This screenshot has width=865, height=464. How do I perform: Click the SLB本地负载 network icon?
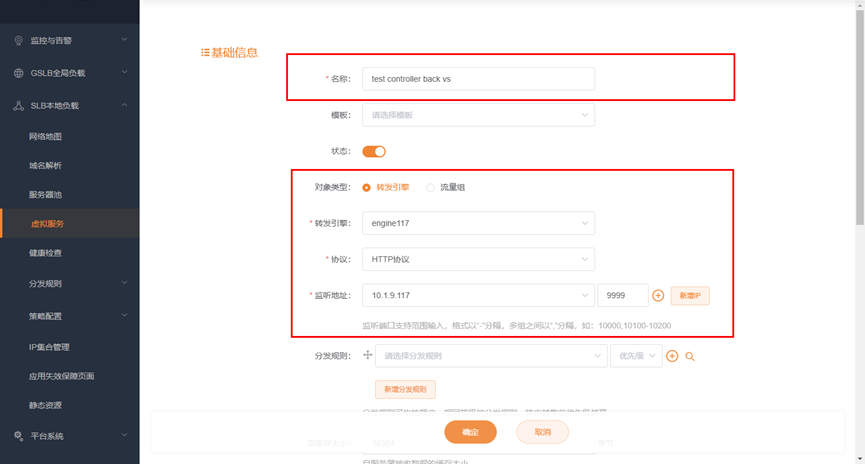point(18,105)
